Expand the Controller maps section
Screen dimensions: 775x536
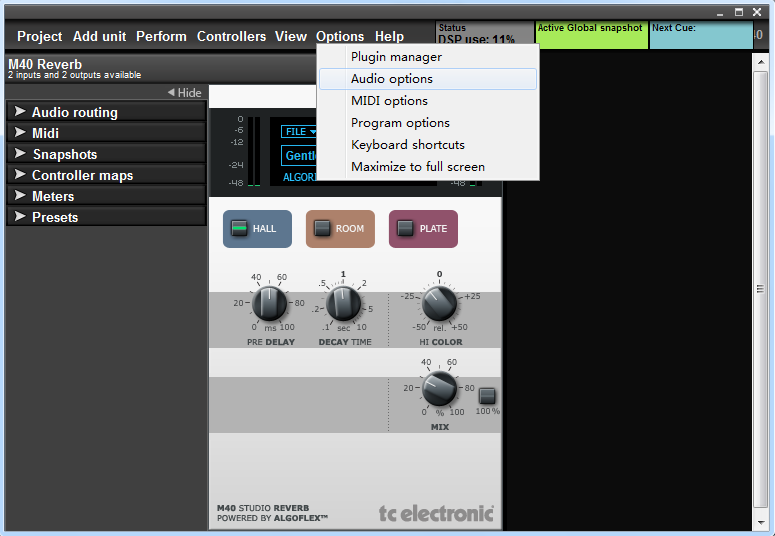(106, 175)
